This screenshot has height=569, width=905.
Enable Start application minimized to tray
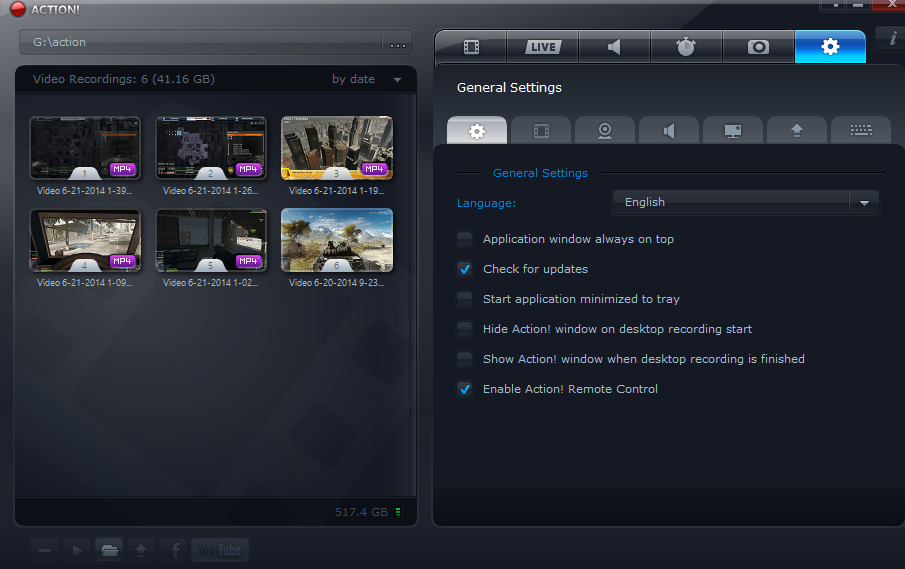point(465,299)
